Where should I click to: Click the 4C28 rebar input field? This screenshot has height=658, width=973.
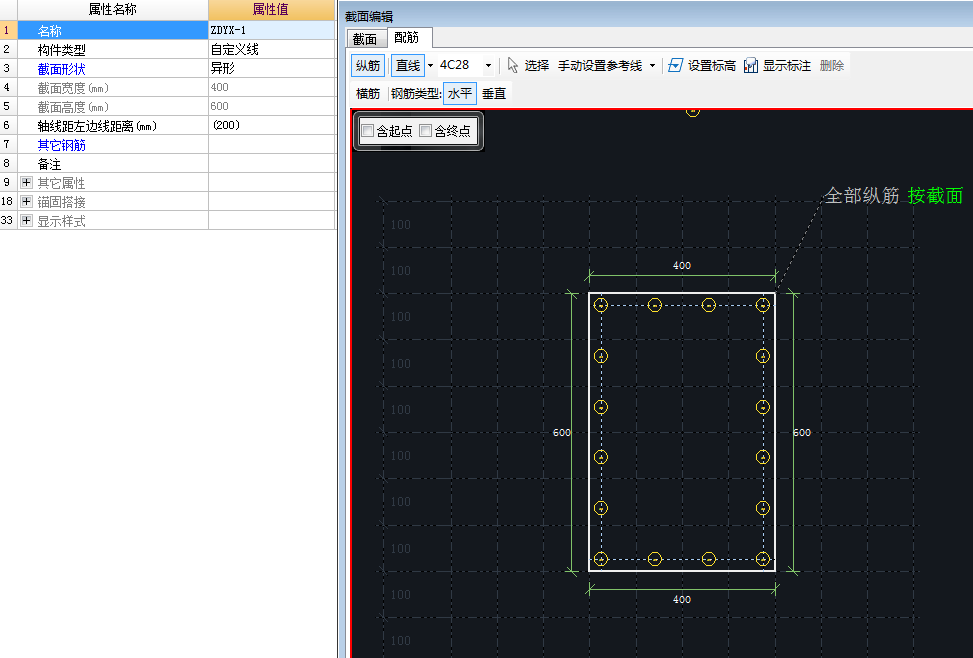pyautogui.click(x=460, y=65)
